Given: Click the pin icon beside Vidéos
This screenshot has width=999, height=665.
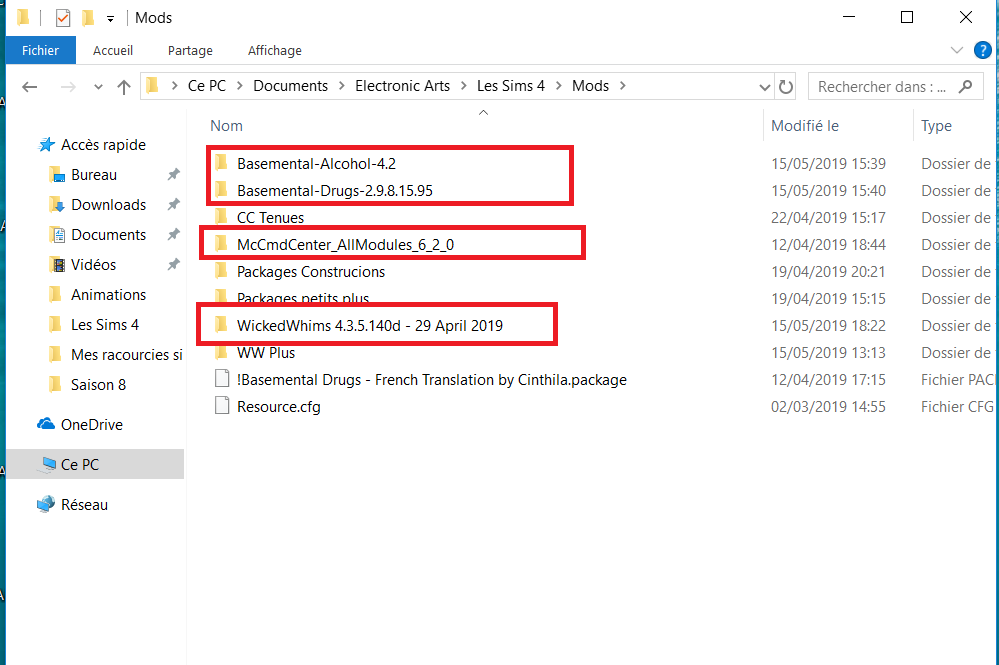Looking at the screenshot, I should point(173,264).
